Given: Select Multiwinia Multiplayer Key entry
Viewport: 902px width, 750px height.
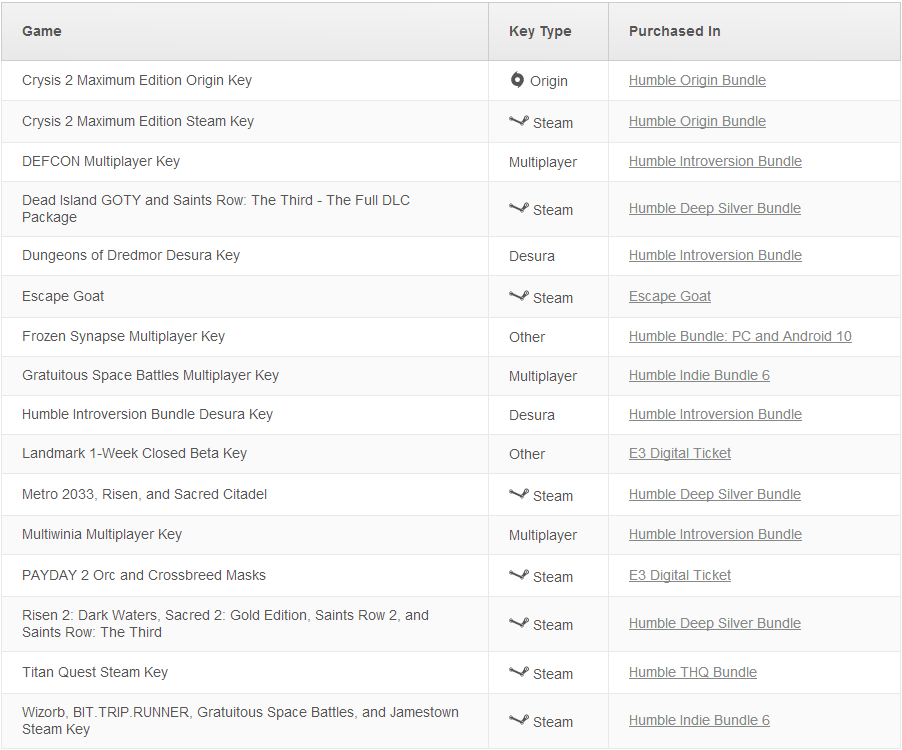Looking at the screenshot, I should [102, 534].
